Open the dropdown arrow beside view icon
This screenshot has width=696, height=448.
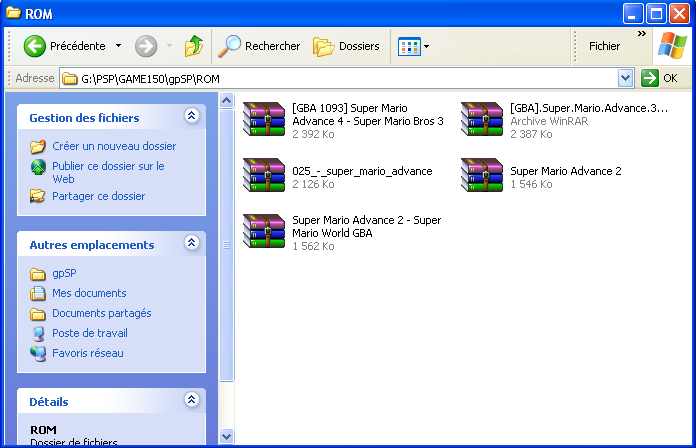(x=427, y=46)
